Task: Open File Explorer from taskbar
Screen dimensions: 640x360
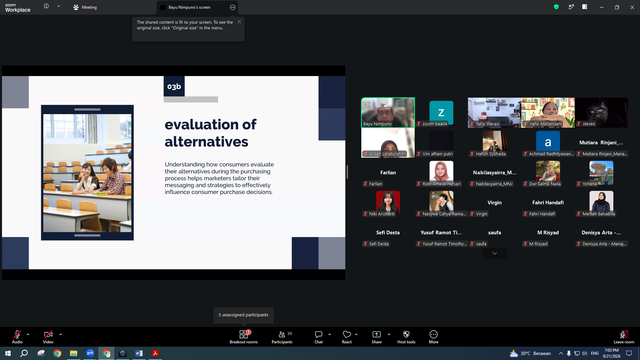Action: 73,353
